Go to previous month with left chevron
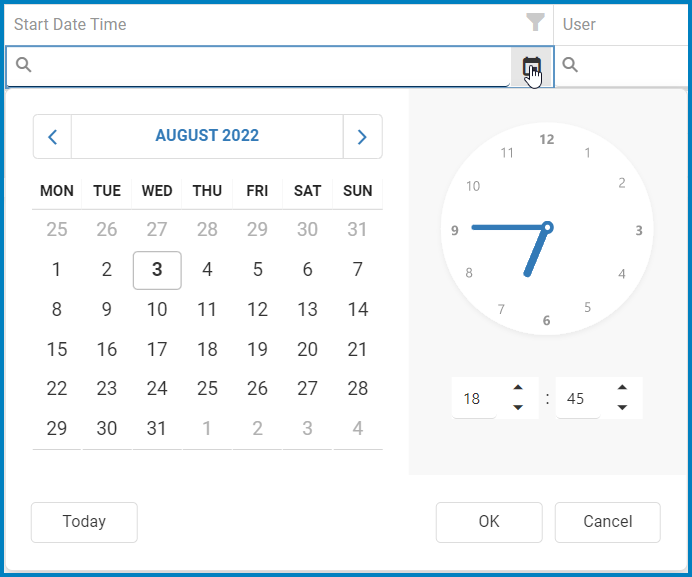Viewport: 692px width, 577px height. (x=53, y=137)
